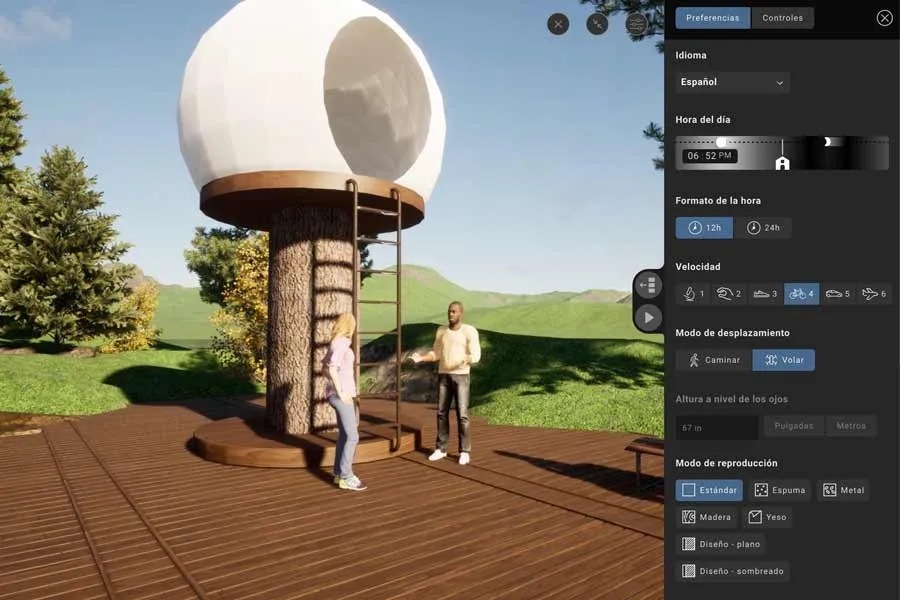Change eye height units to Metros
Viewport: 900px width, 600px height.
pyautogui.click(x=851, y=425)
